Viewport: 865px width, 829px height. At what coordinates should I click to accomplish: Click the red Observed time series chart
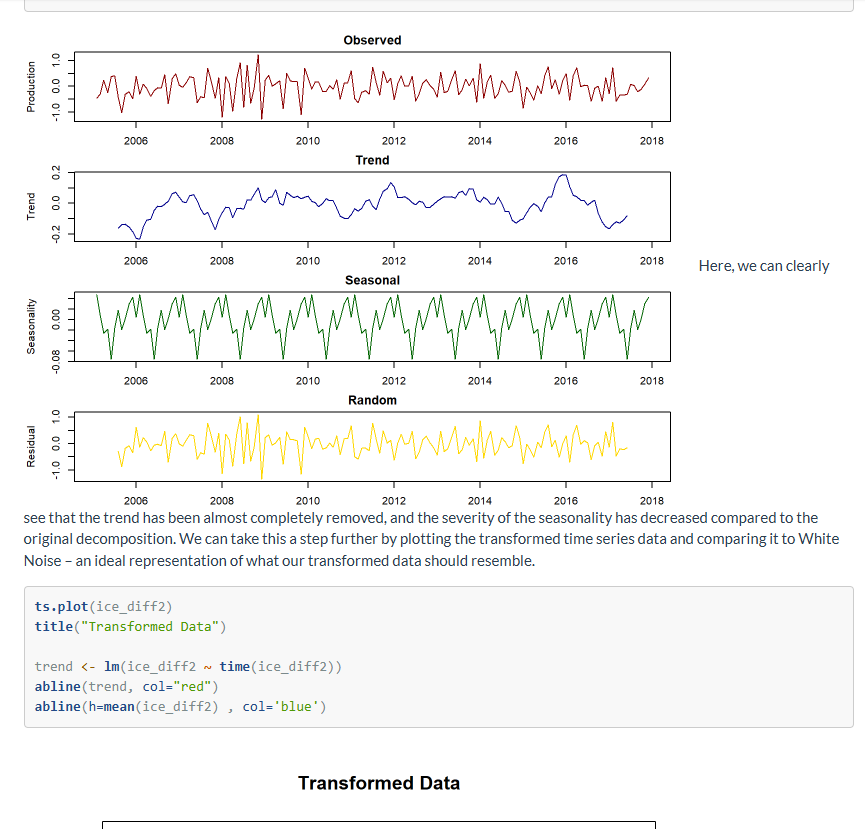point(372,86)
